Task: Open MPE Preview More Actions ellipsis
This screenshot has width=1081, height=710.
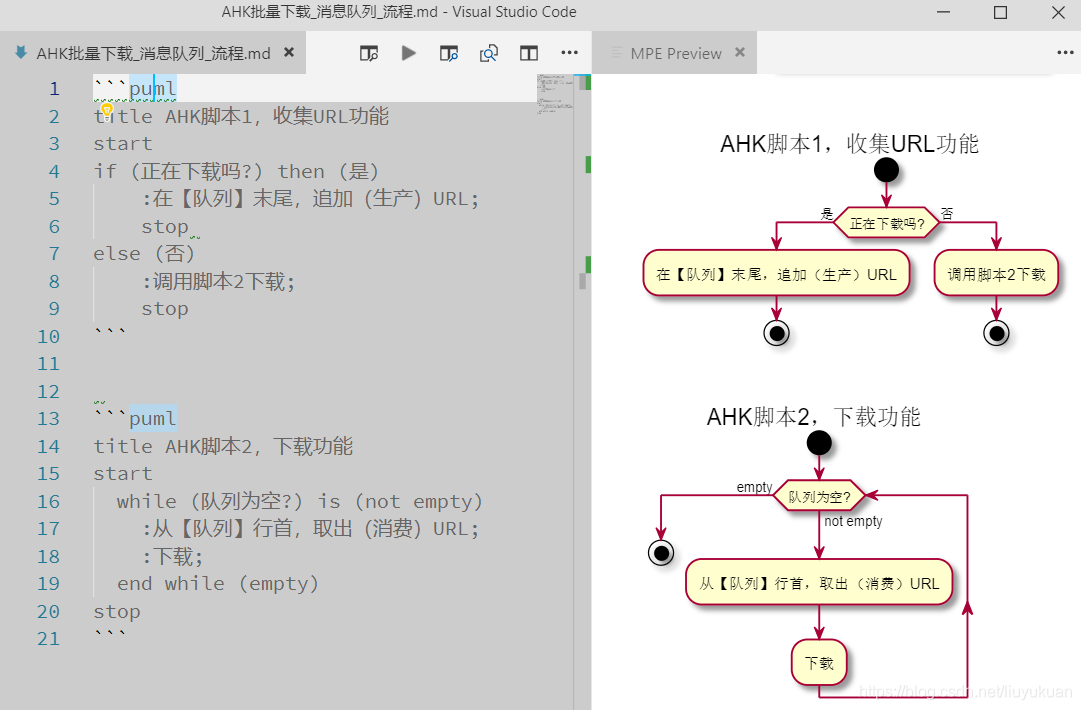Action: pyautogui.click(x=1065, y=52)
